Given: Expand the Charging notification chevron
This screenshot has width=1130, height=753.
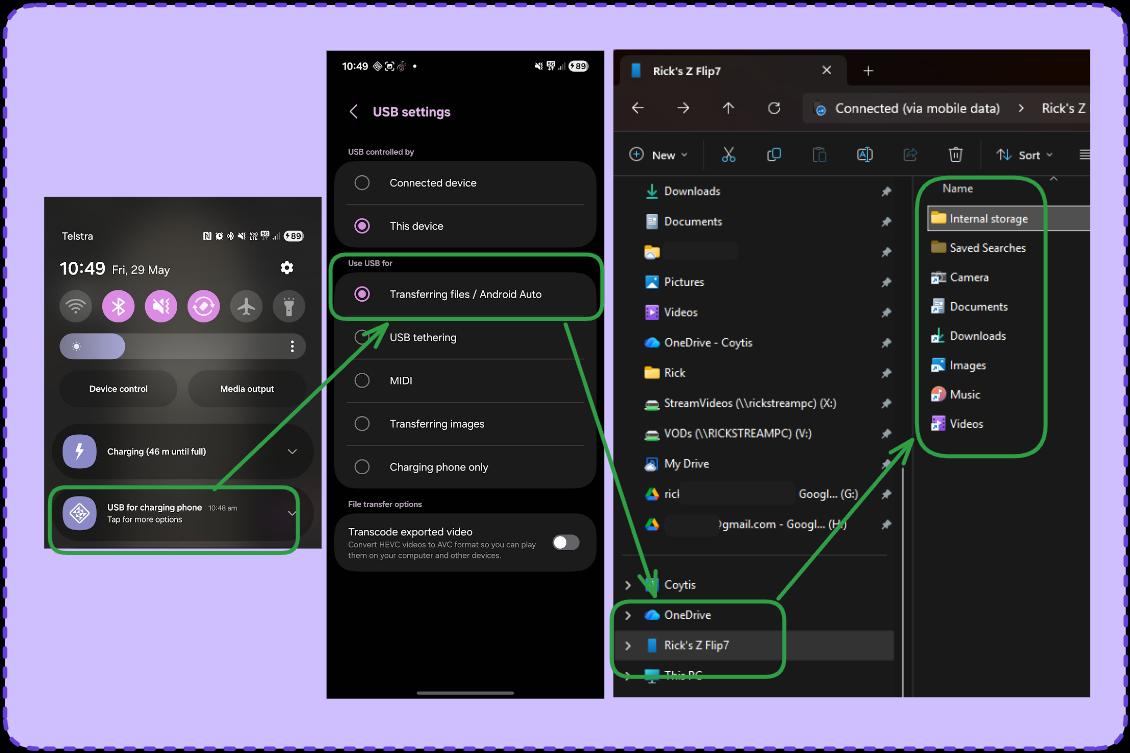Looking at the screenshot, I should 292,452.
